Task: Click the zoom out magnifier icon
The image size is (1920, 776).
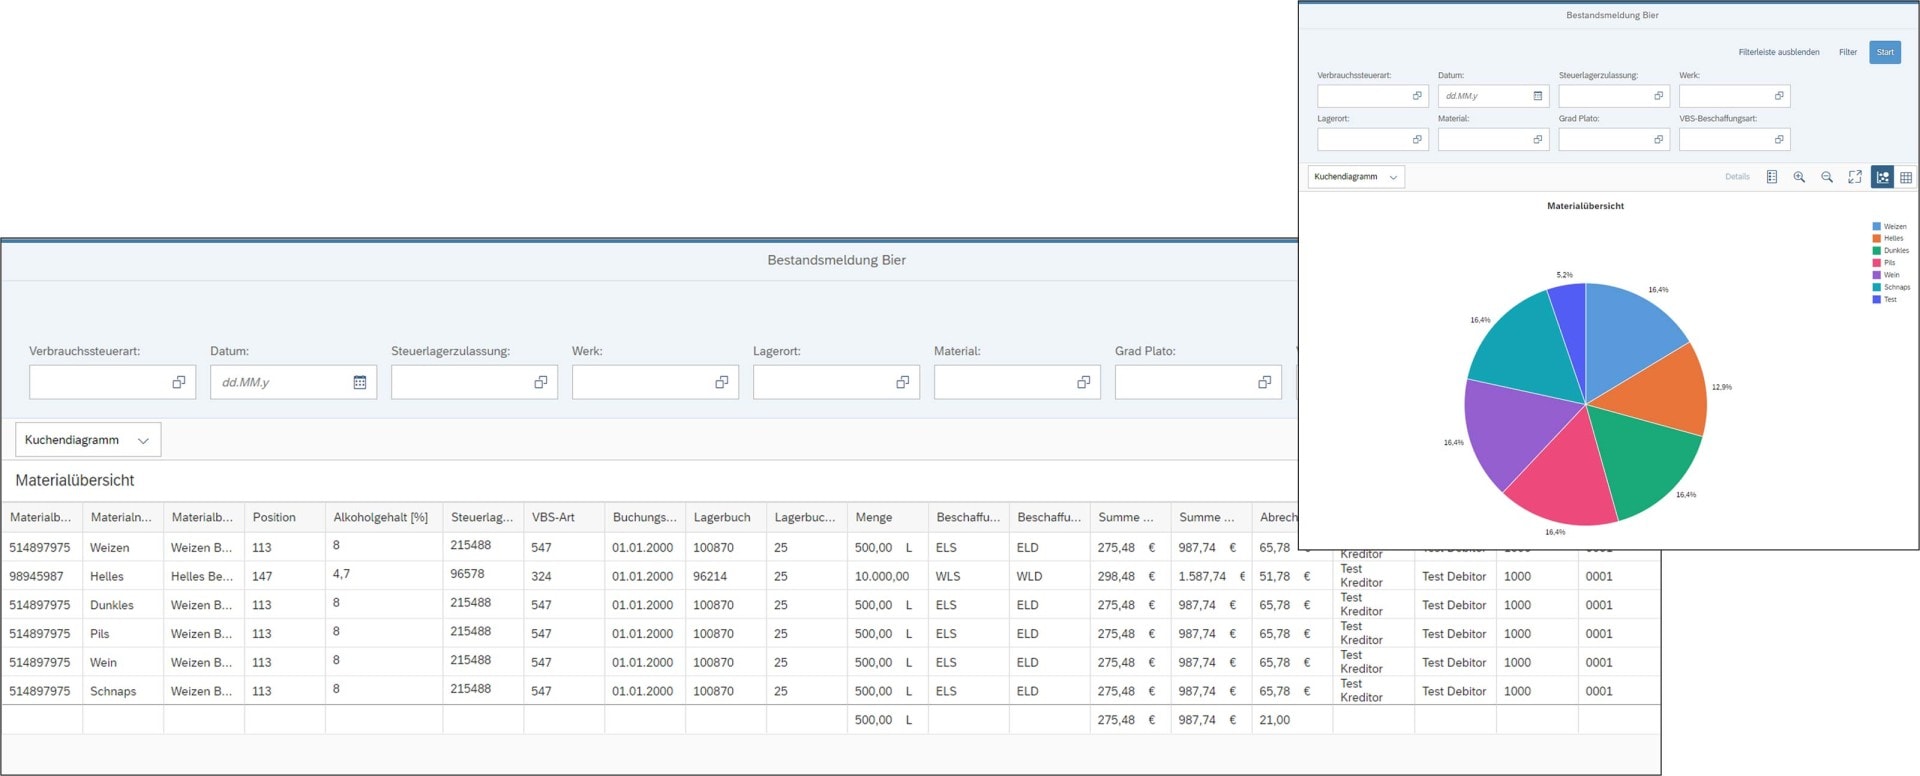Action: point(1827,177)
